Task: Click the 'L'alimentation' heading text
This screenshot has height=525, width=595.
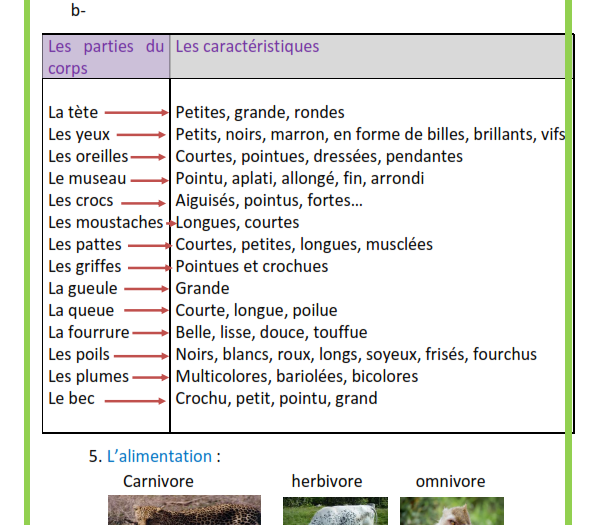Action: [159, 456]
